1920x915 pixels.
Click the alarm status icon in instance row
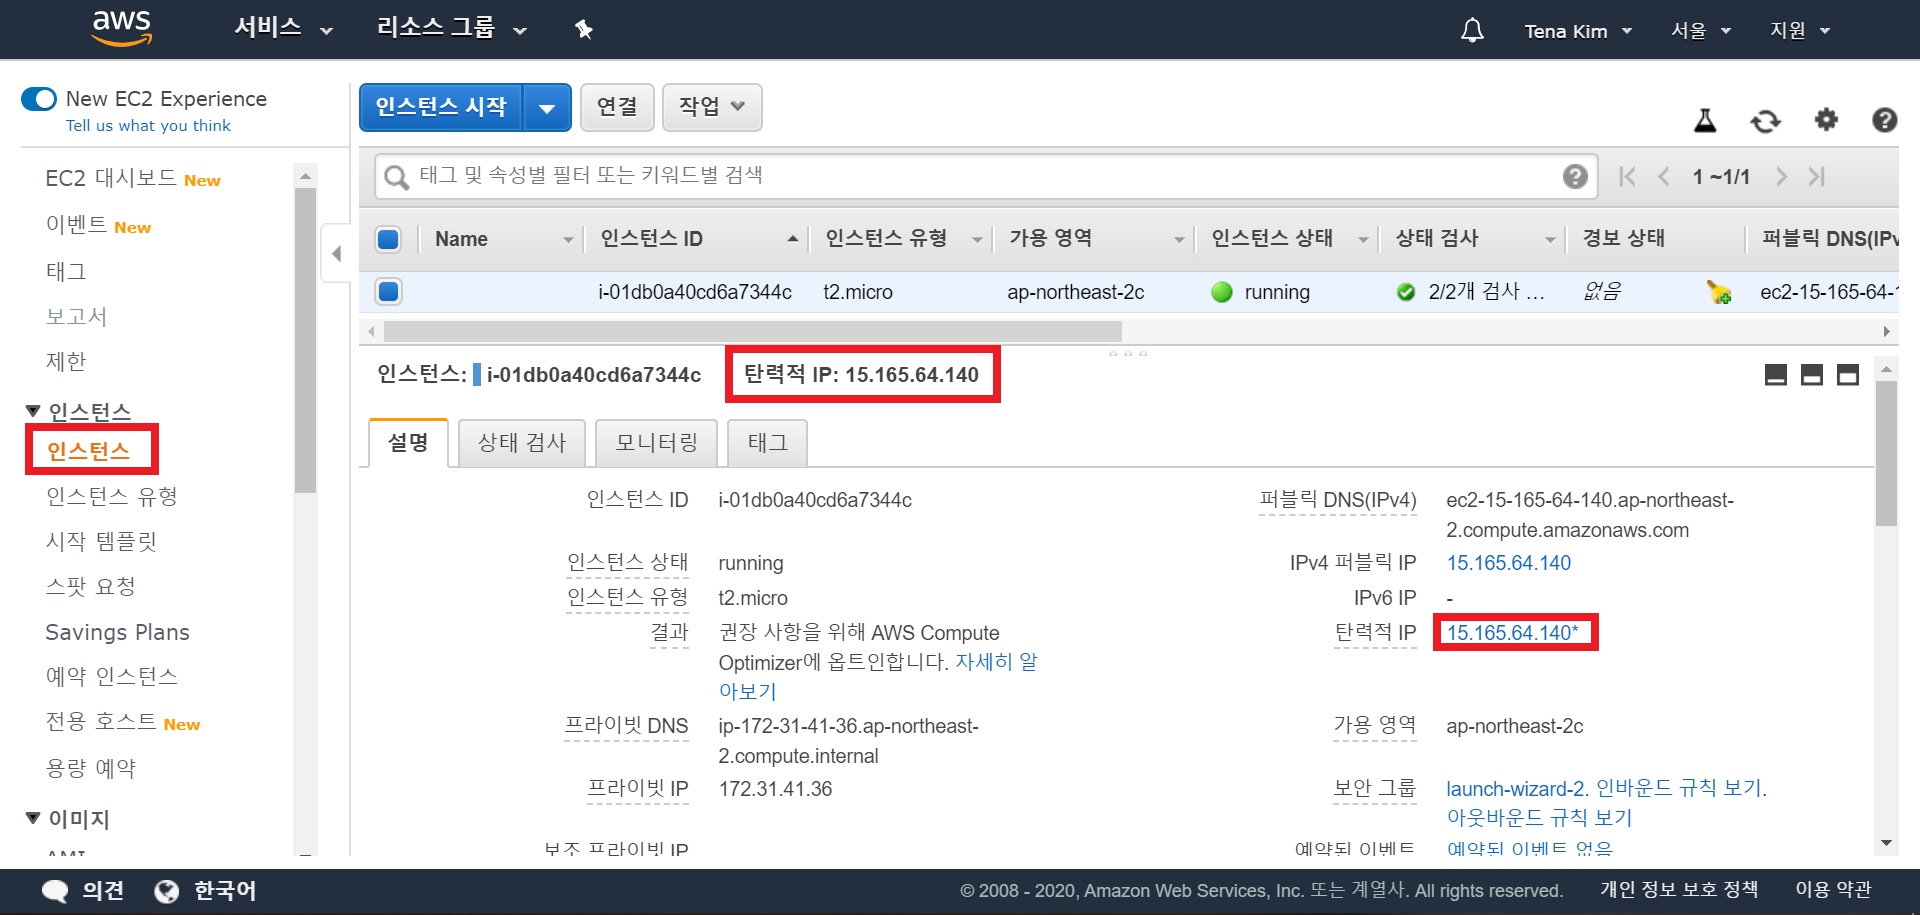tap(1719, 292)
